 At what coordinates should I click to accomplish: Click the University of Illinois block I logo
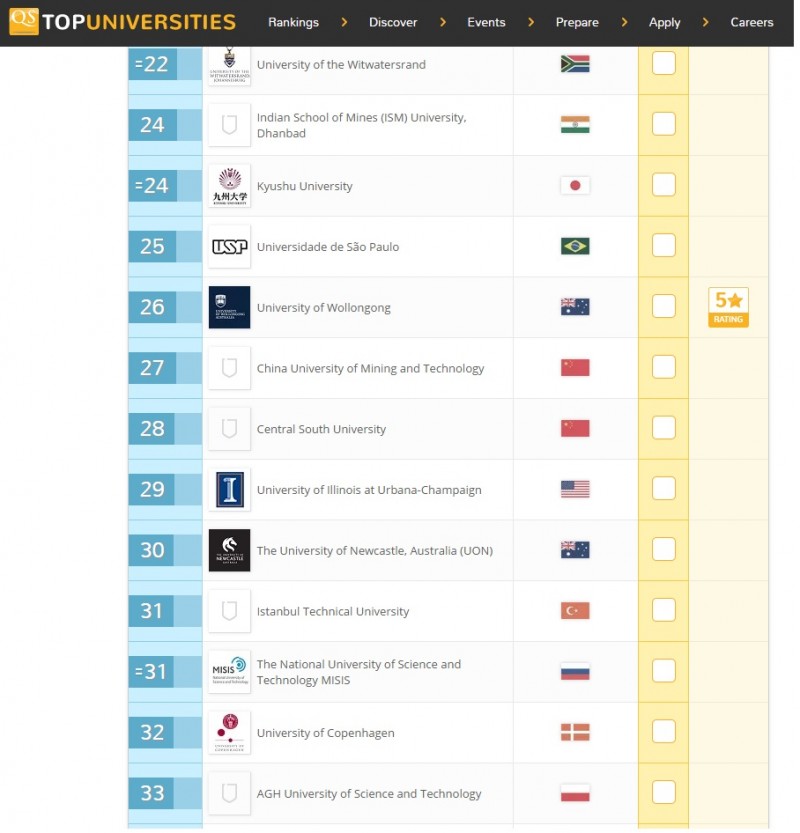tap(229, 490)
